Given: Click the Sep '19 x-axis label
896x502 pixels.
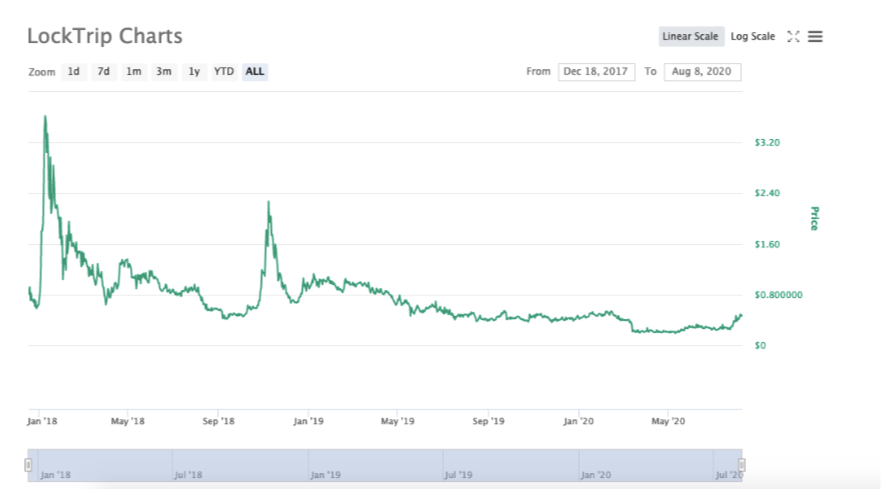Looking at the screenshot, I should click(488, 421).
